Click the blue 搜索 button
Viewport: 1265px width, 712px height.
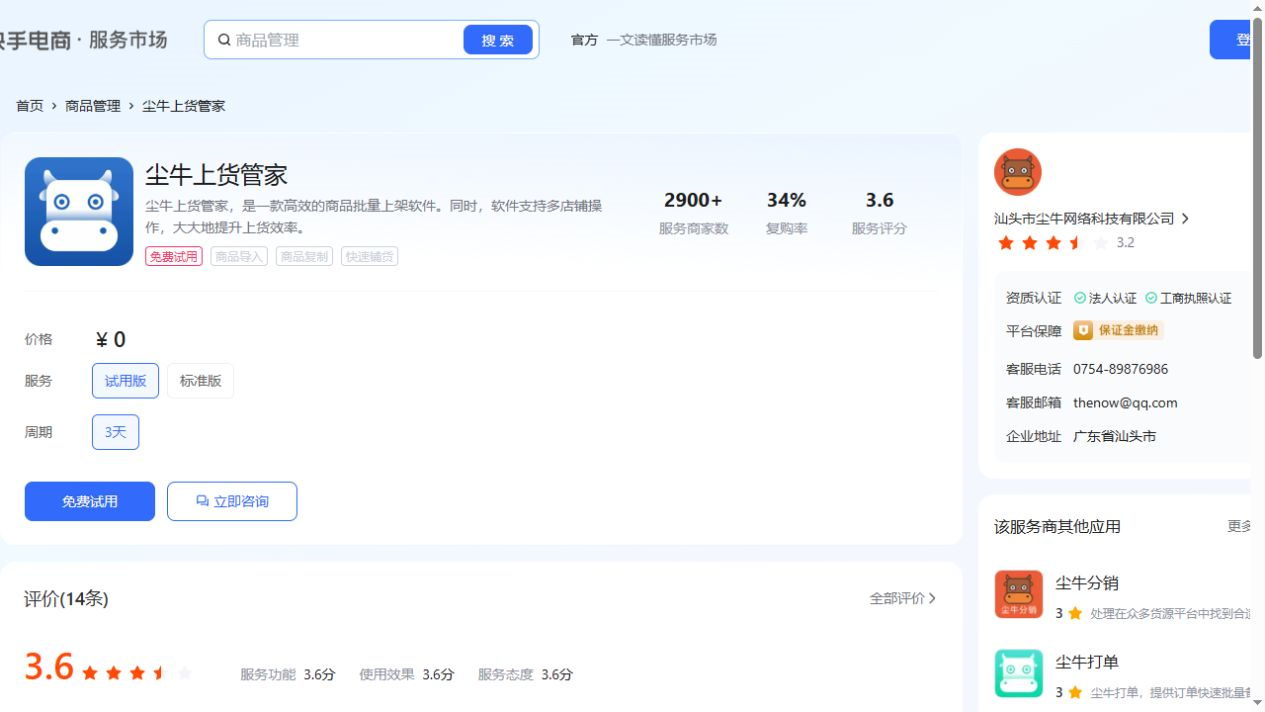(x=498, y=40)
